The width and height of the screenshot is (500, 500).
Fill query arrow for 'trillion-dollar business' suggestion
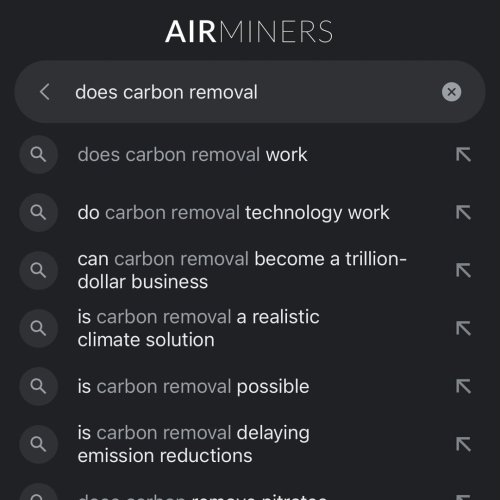point(463,270)
